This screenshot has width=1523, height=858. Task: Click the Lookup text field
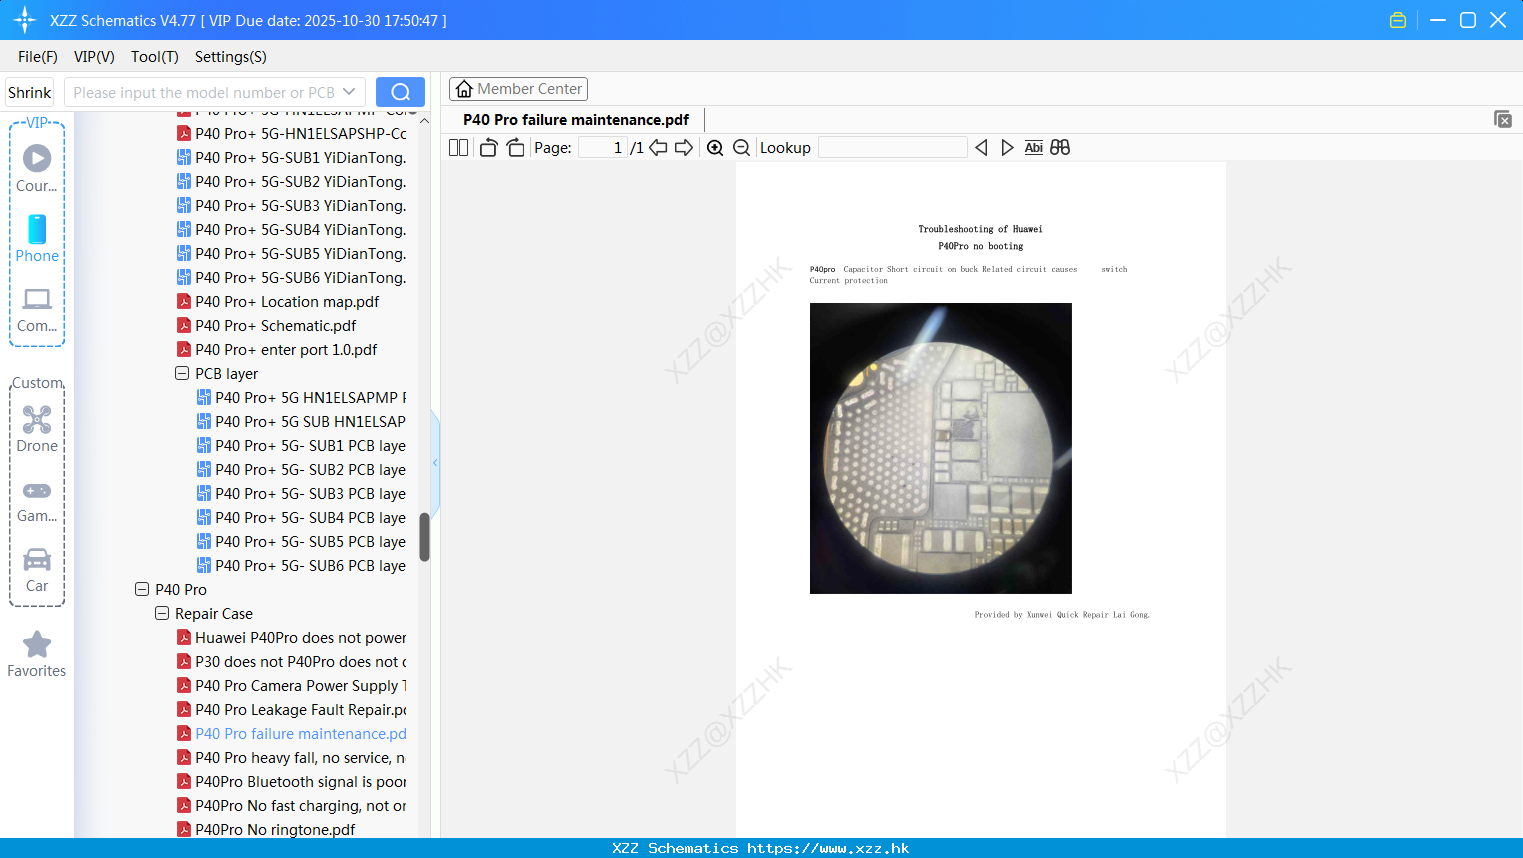click(893, 148)
